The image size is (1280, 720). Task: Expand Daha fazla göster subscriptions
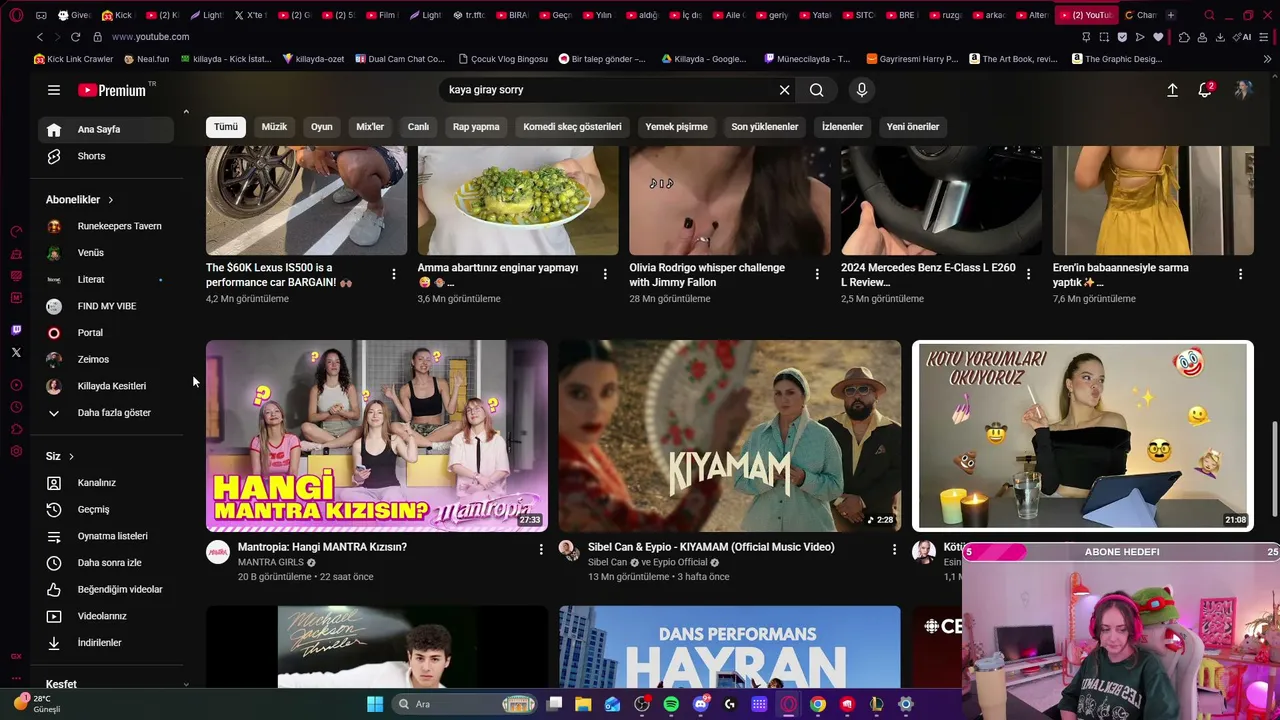click(106, 413)
